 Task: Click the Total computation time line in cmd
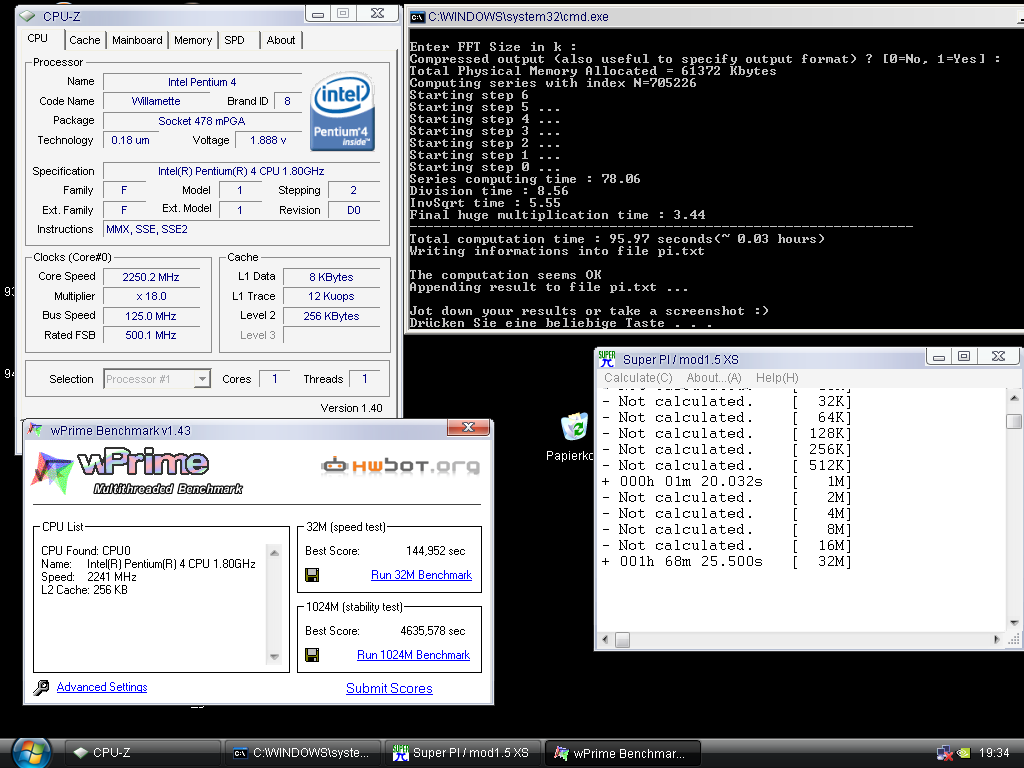tap(617, 239)
